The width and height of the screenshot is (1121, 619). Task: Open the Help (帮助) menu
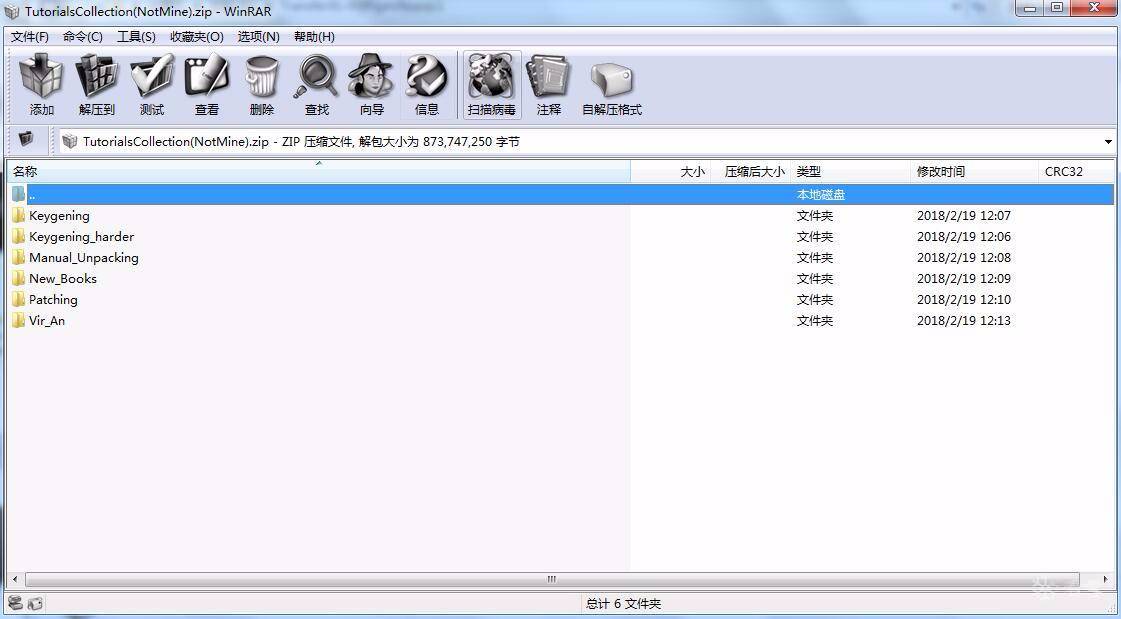(314, 36)
